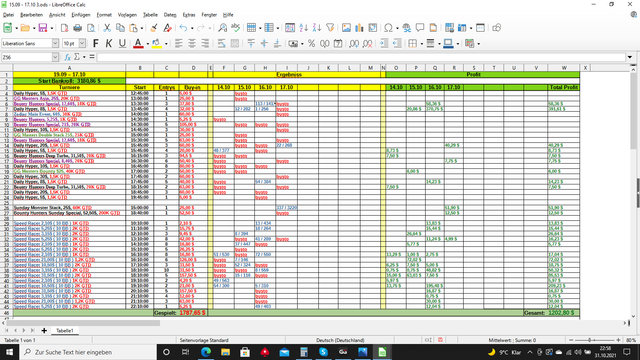Toggle bold F formatting
The image size is (640, 360).
coord(96,43)
